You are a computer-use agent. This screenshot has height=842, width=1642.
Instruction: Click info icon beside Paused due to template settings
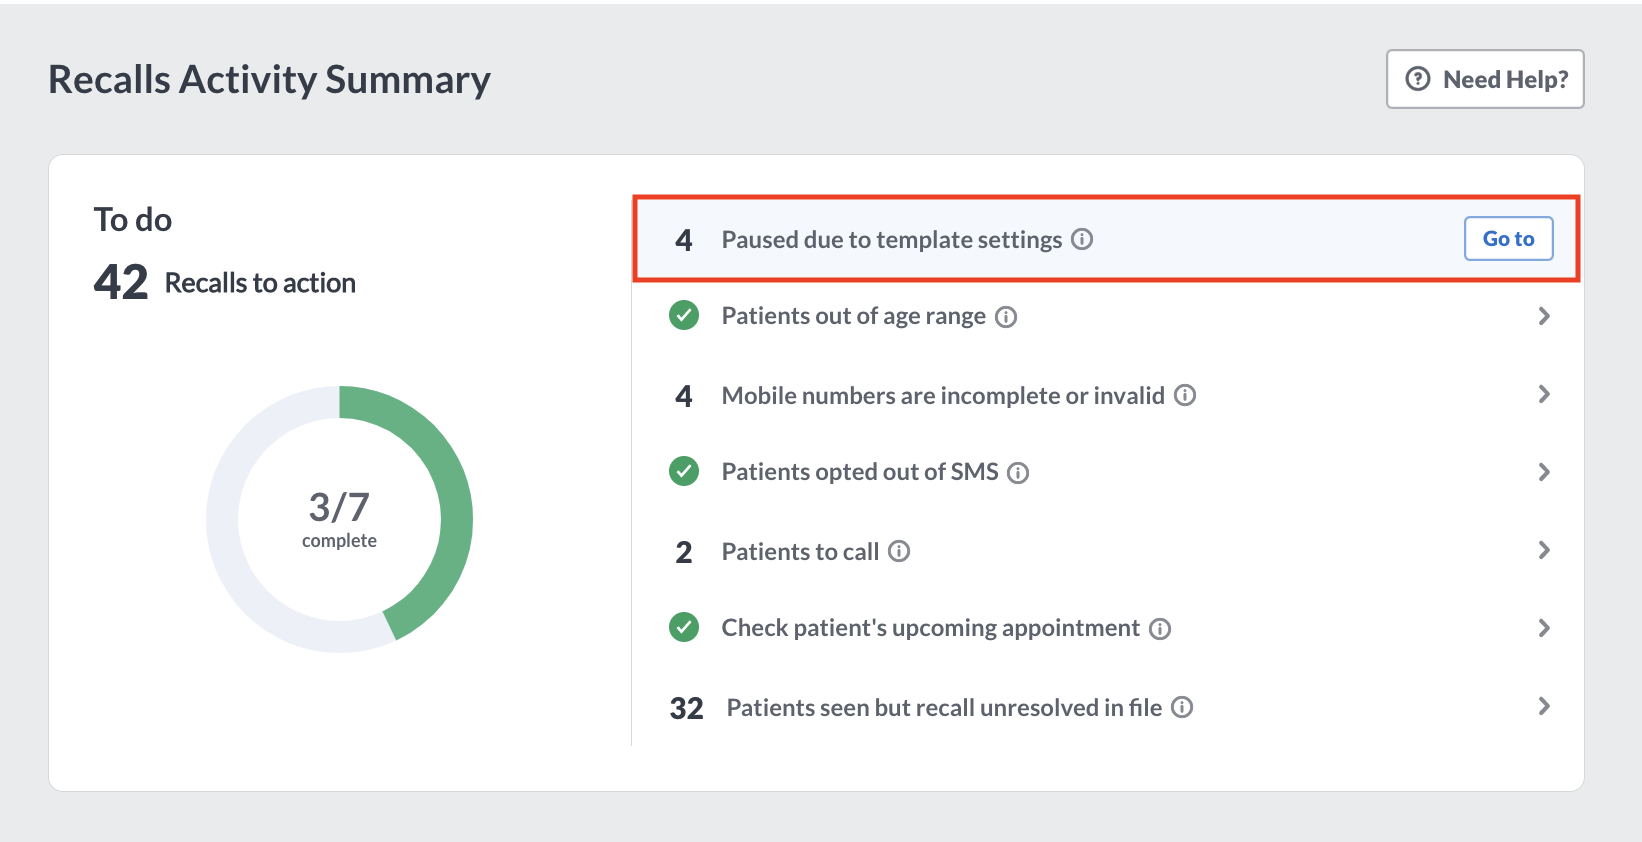pos(1082,239)
